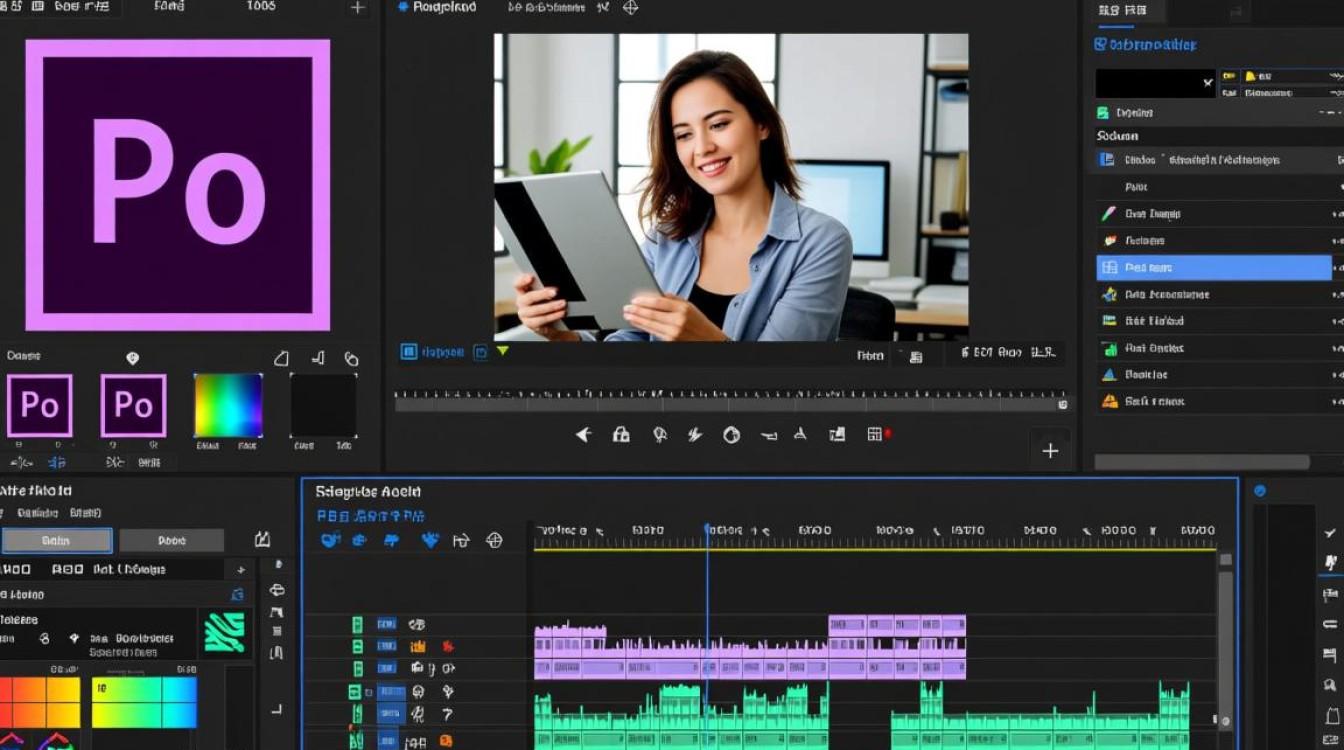
Task: Click the orange warning triangle icon in the right panel
Action: point(1109,401)
